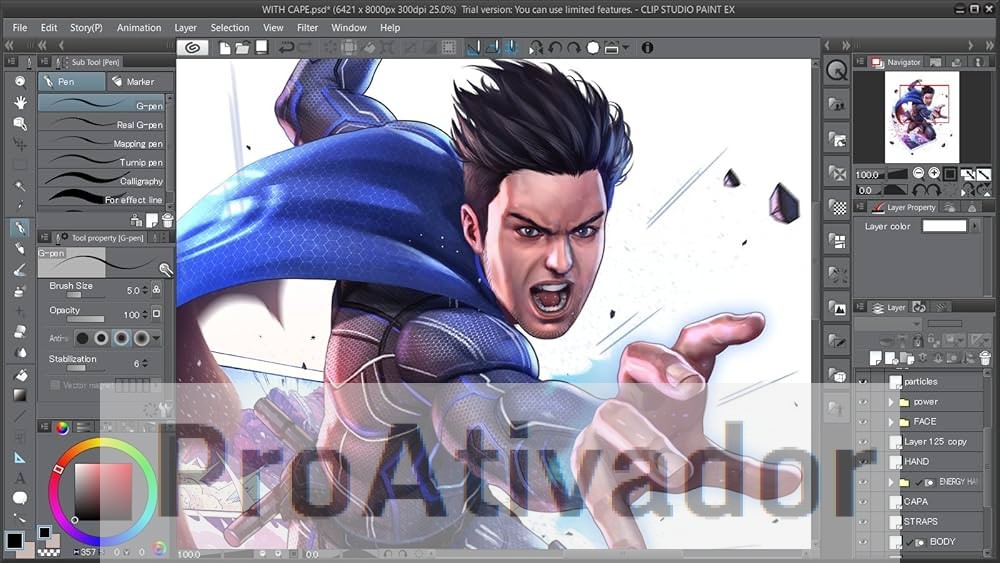The width and height of the screenshot is (1000, 563).
Task: Toggle visibility of STRAPS layer
Action: (863, 521)
